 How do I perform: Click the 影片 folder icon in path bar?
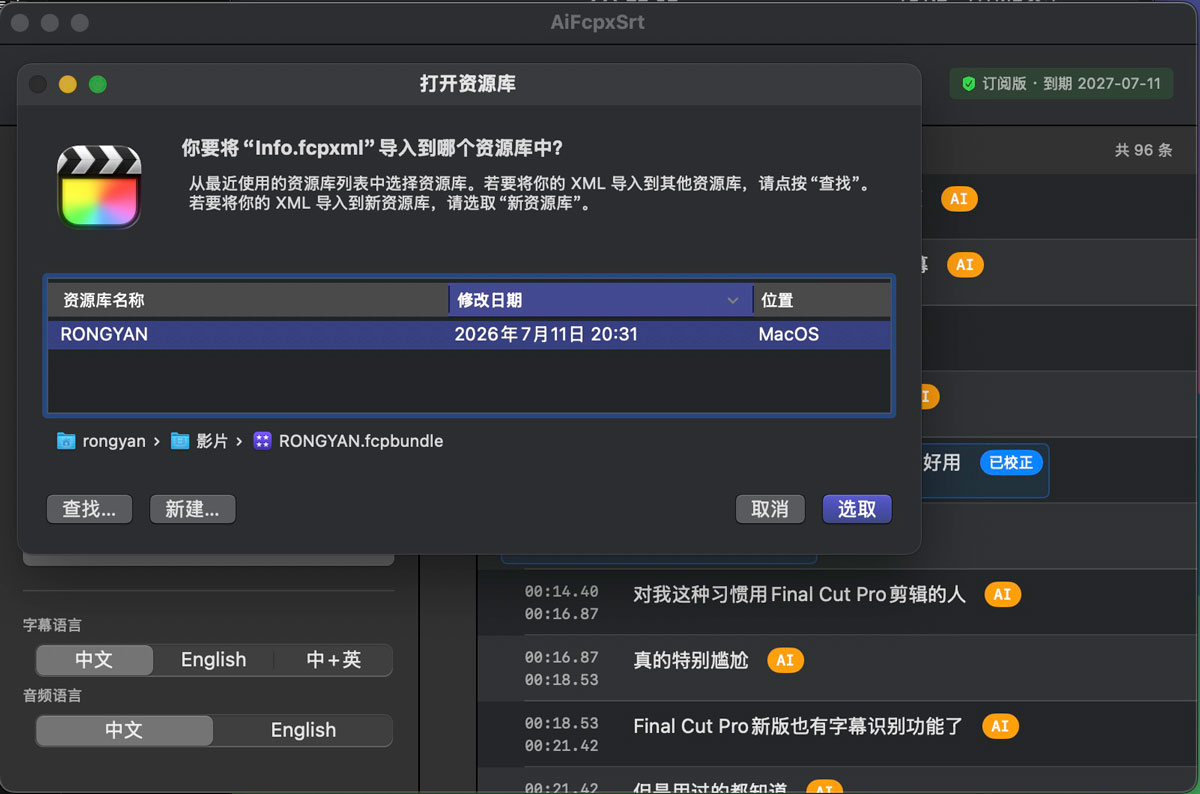180,441
